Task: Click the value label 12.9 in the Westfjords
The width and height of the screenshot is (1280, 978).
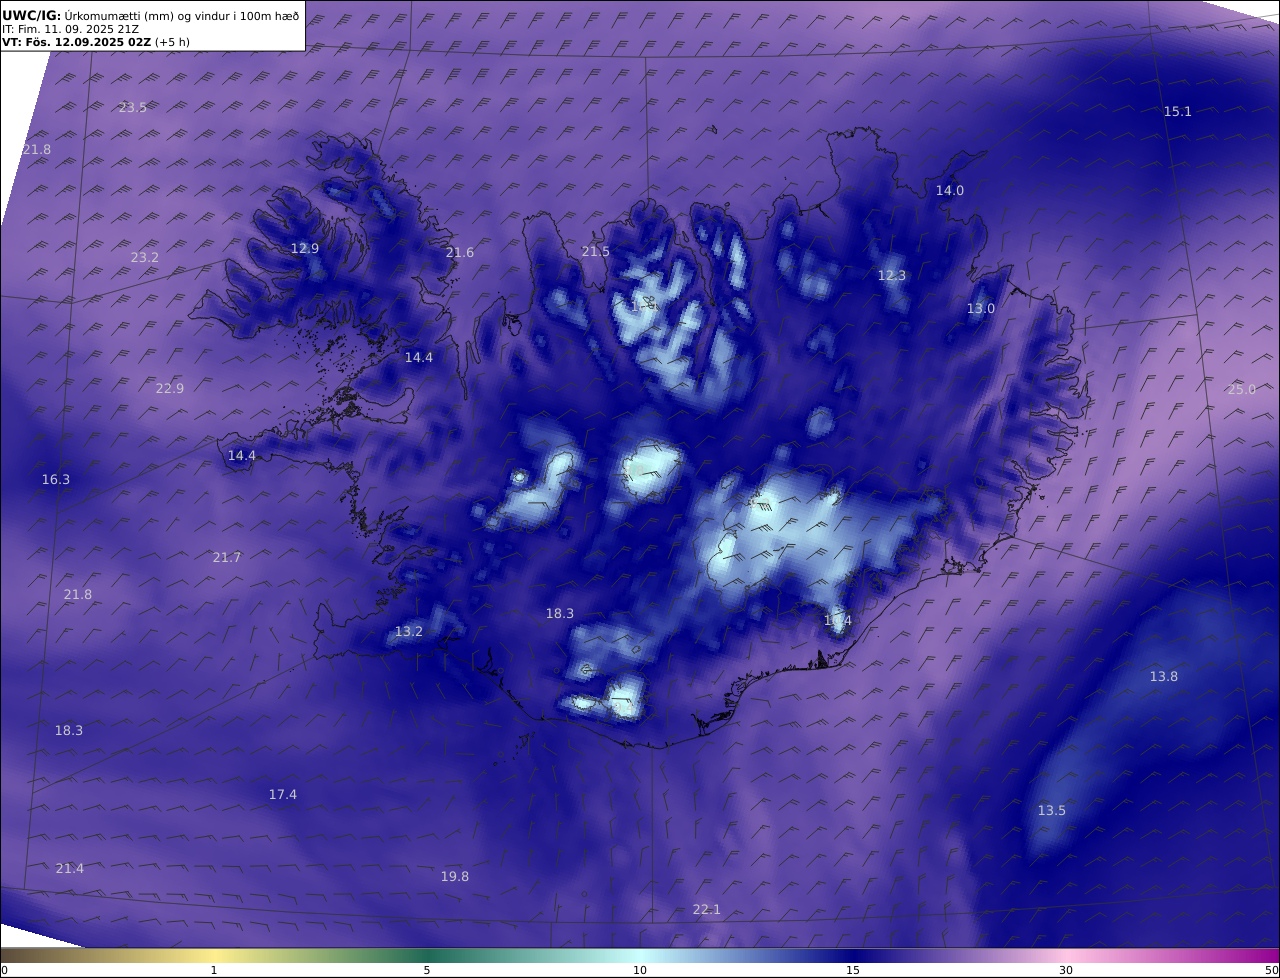Action: click(x=305, y=248)
